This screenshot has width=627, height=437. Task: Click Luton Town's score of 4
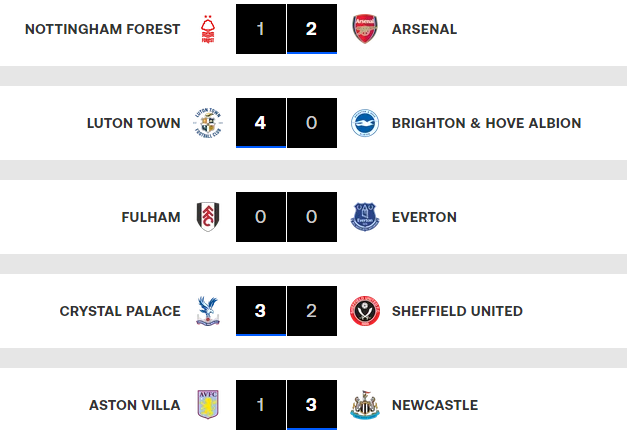coord(261,123)
